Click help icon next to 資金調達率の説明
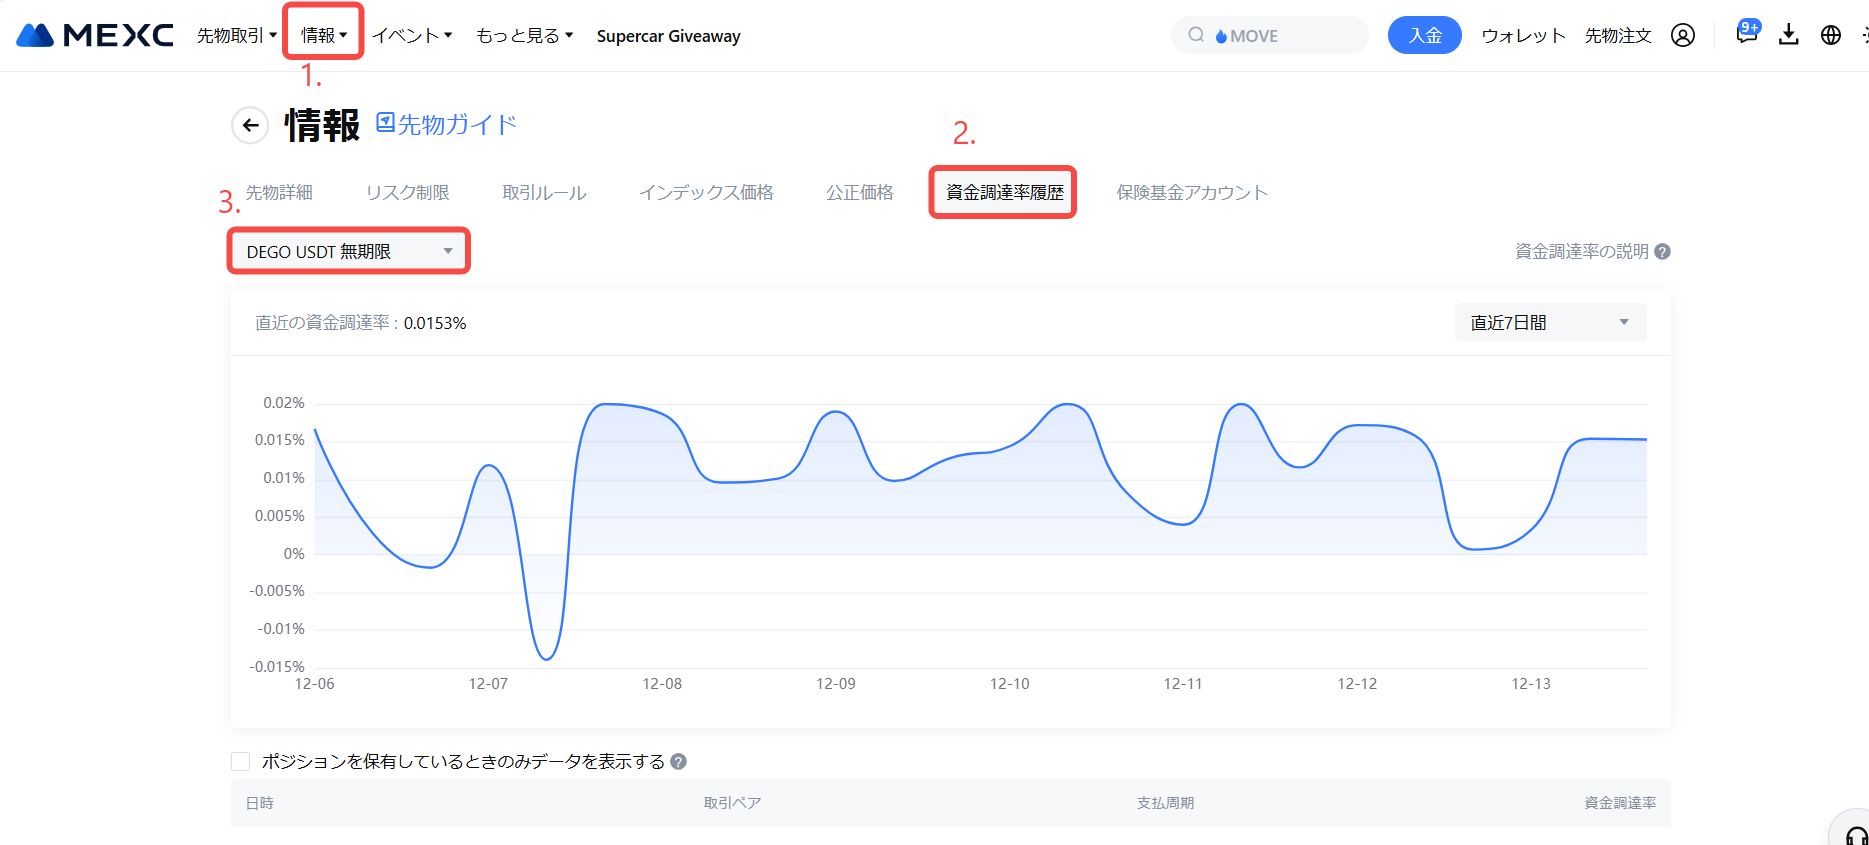Image resolution: width=1869 pixels, height=845 pixels. 1662,252
